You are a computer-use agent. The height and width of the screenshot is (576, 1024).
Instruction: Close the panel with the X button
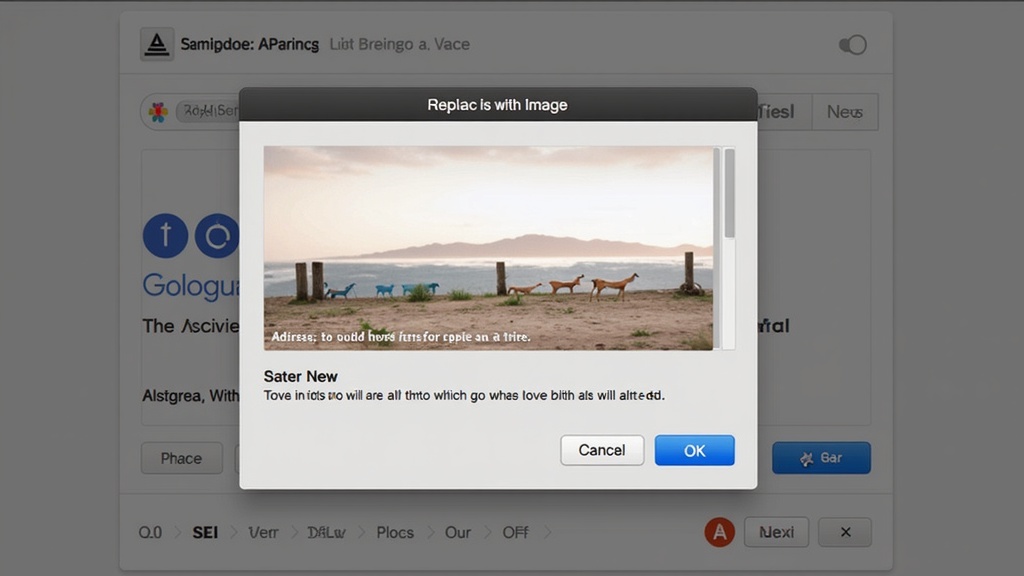point(845,532)
